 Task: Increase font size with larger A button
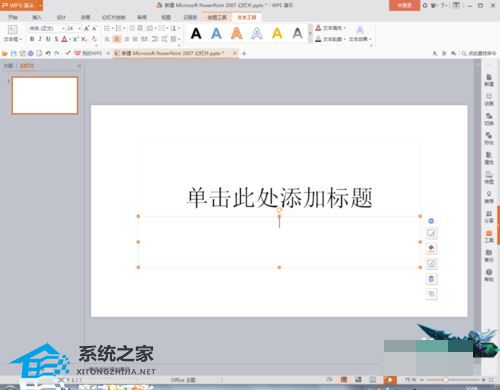click(x=87, y=28)
